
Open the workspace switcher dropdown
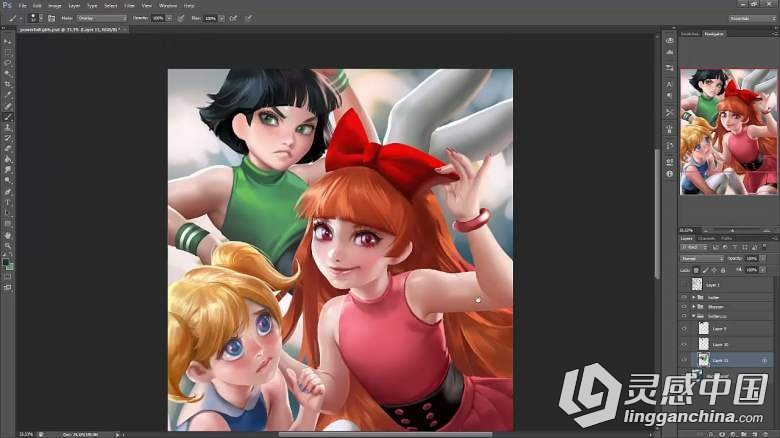(x=752, y=18)
